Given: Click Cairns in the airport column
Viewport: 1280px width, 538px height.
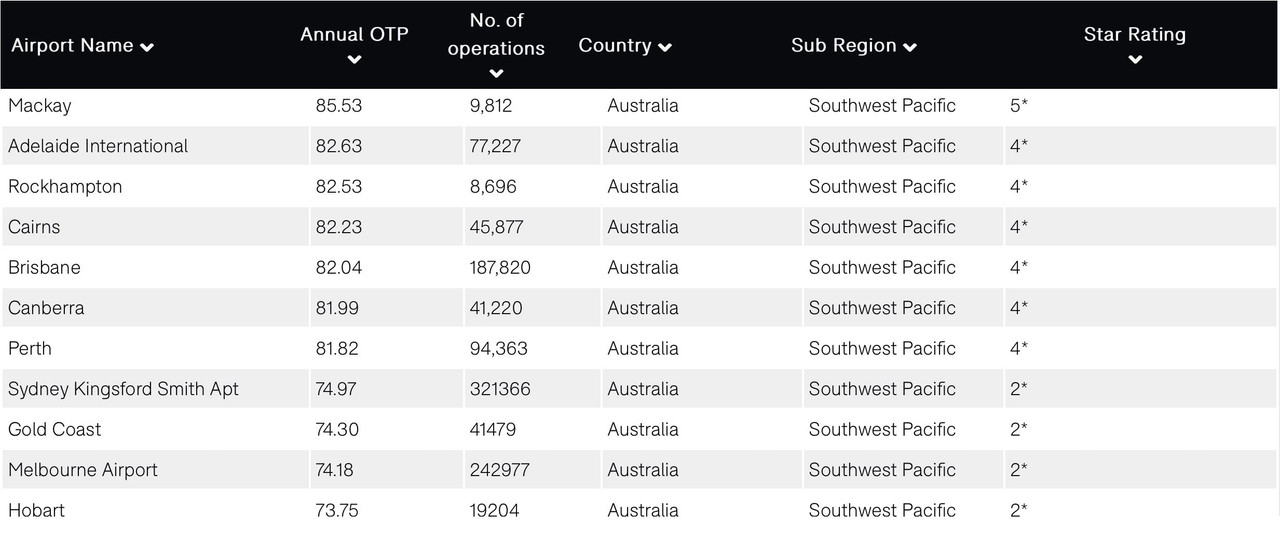Looking at the screenshot, I should pyautogui.click(x=34, y=227).
